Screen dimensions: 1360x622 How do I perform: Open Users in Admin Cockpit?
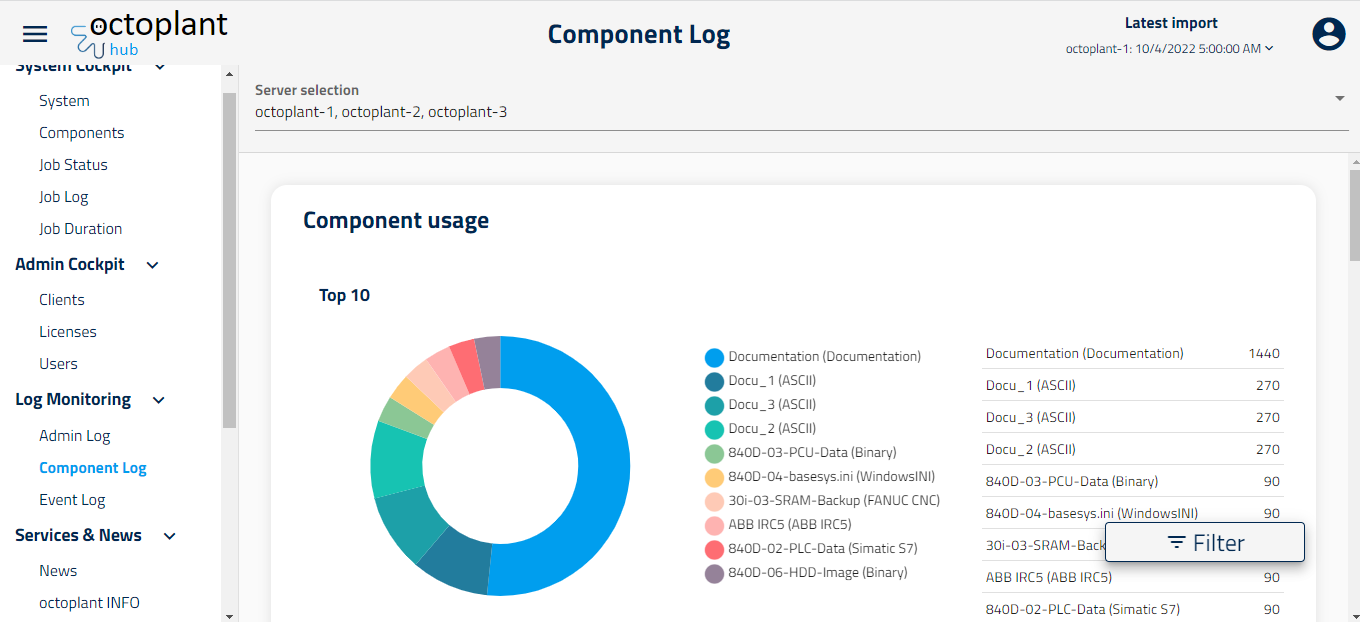click(58, 364)
